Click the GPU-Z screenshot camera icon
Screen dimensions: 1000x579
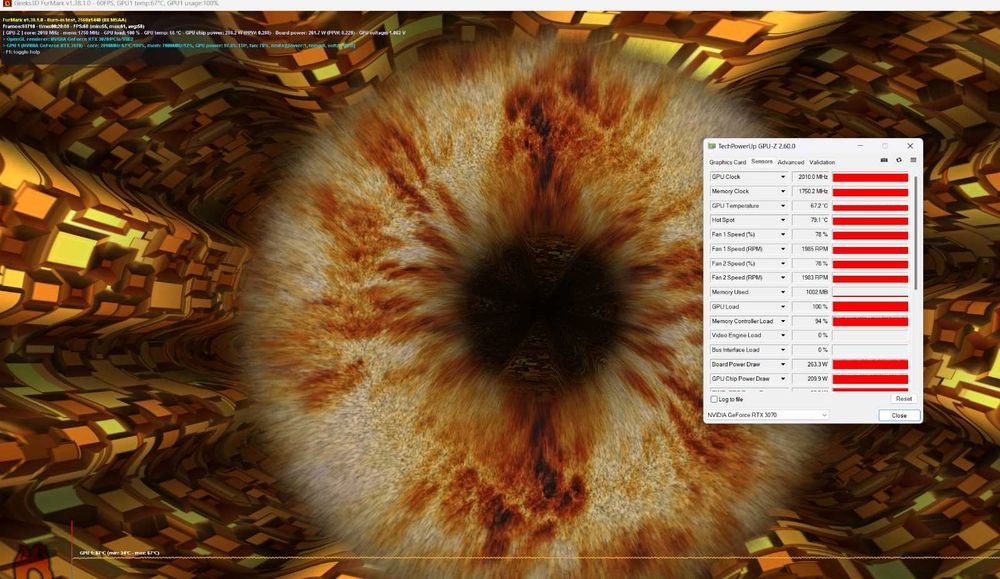pyautogui.click(x=884, y=160)
